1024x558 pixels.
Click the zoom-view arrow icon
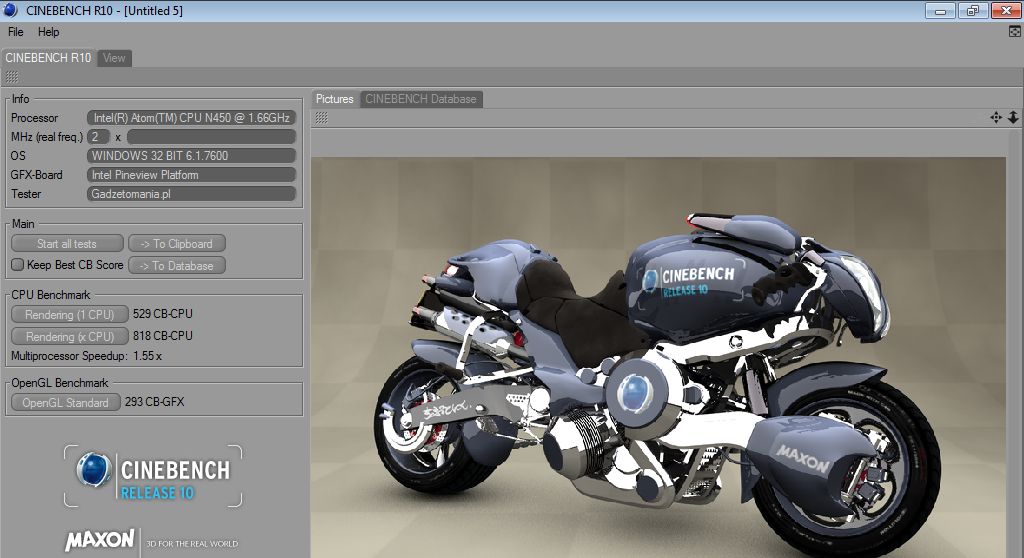point(1013,118)
